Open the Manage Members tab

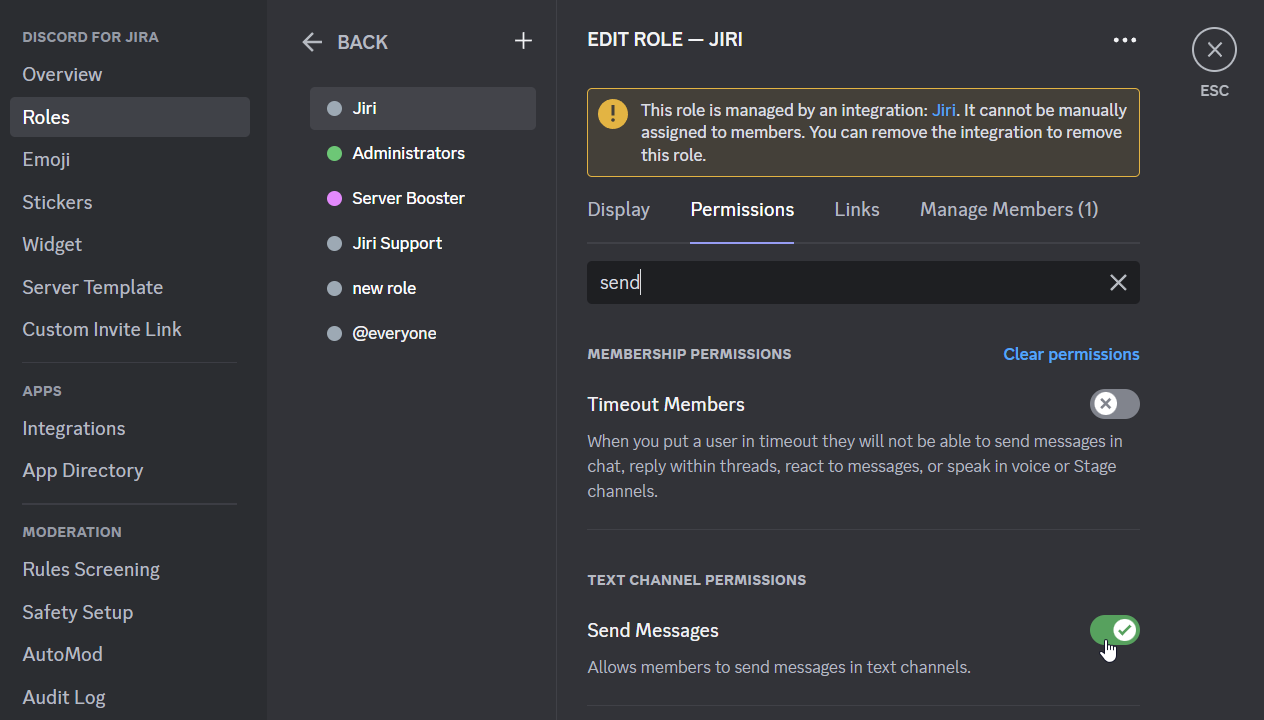[x=1008, y=209]
